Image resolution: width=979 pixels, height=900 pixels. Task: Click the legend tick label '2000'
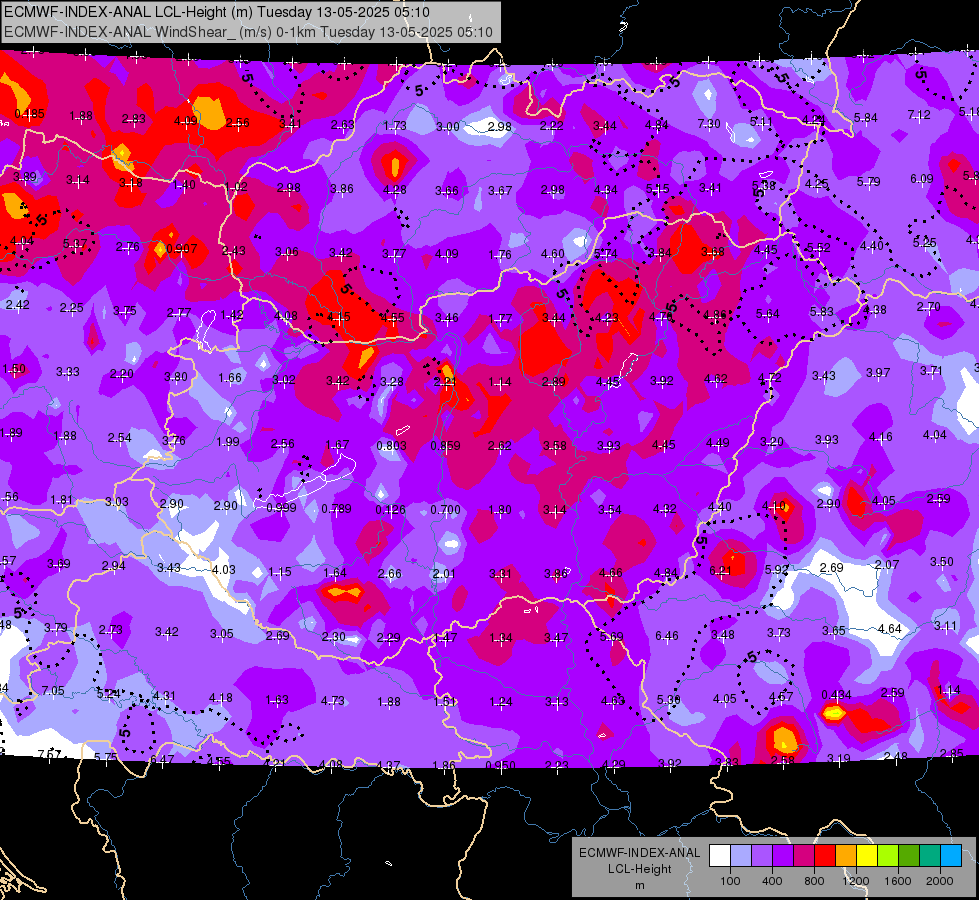940,881
